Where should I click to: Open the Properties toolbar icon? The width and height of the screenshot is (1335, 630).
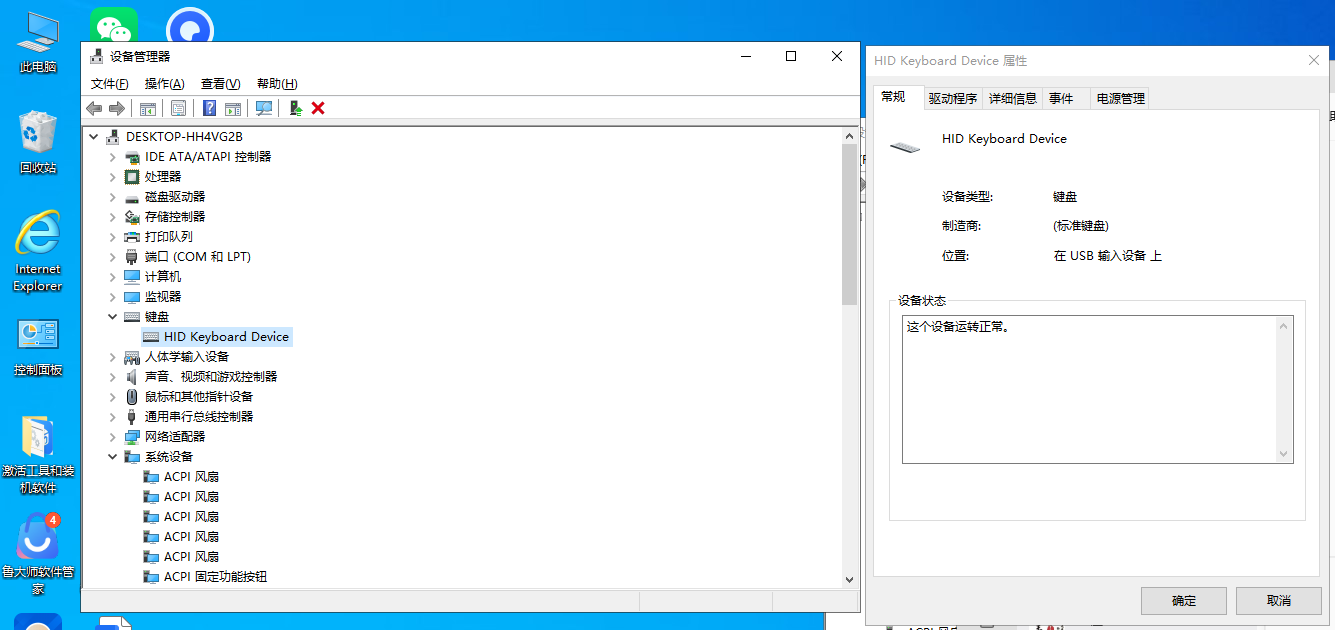[179, 108]
